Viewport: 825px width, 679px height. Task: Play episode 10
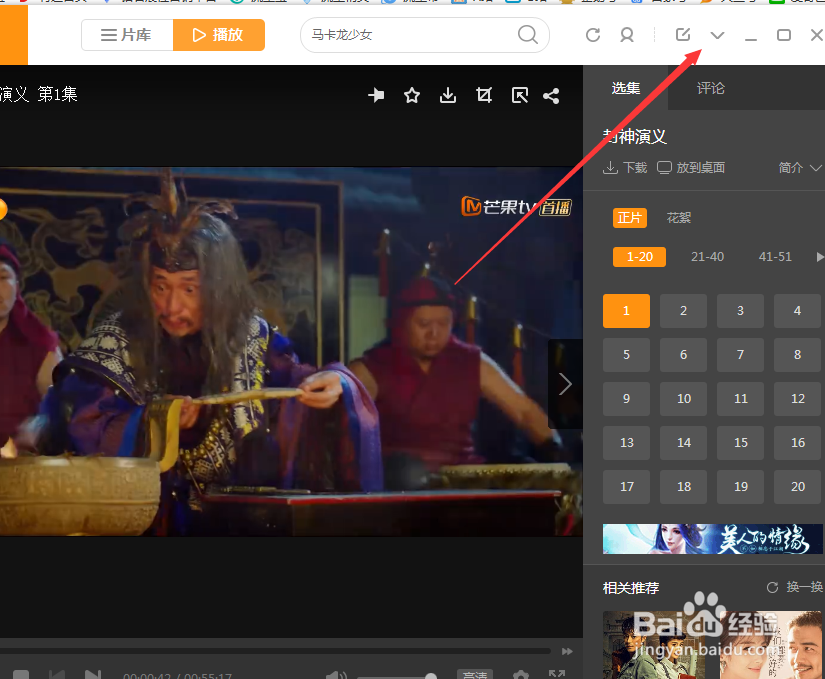point(683,399)
